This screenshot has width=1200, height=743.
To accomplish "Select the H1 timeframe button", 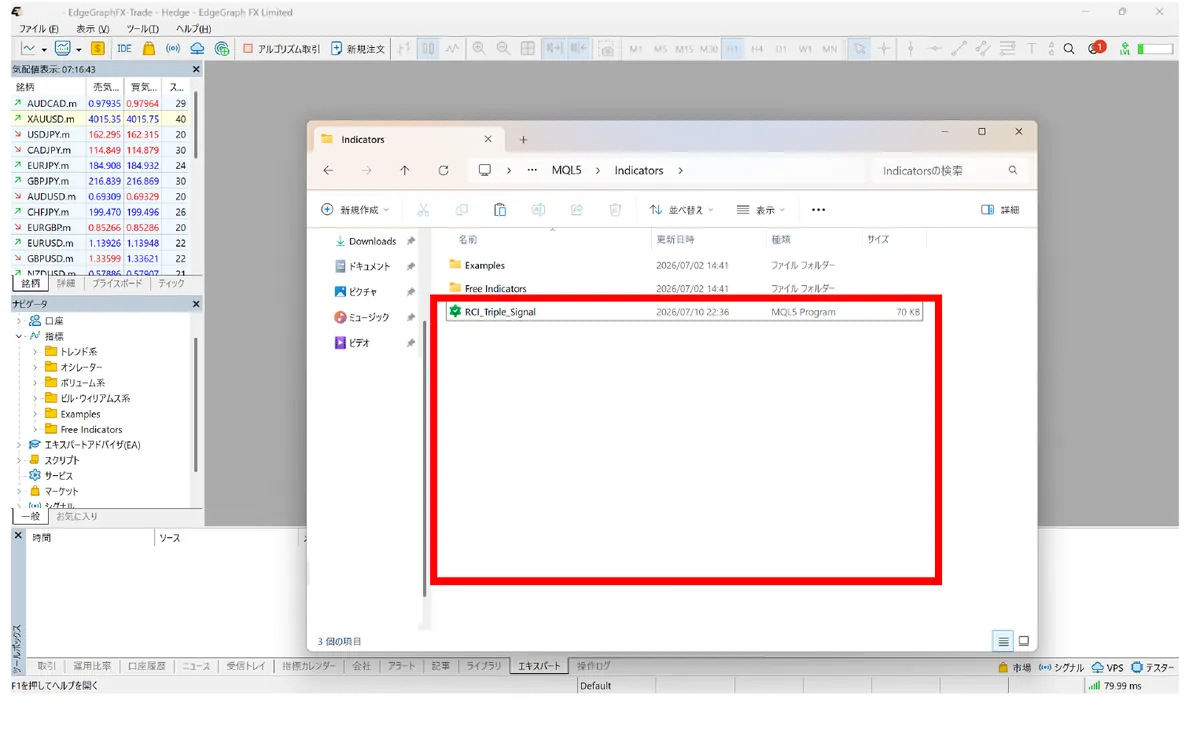I will click(x=733, y=48).
